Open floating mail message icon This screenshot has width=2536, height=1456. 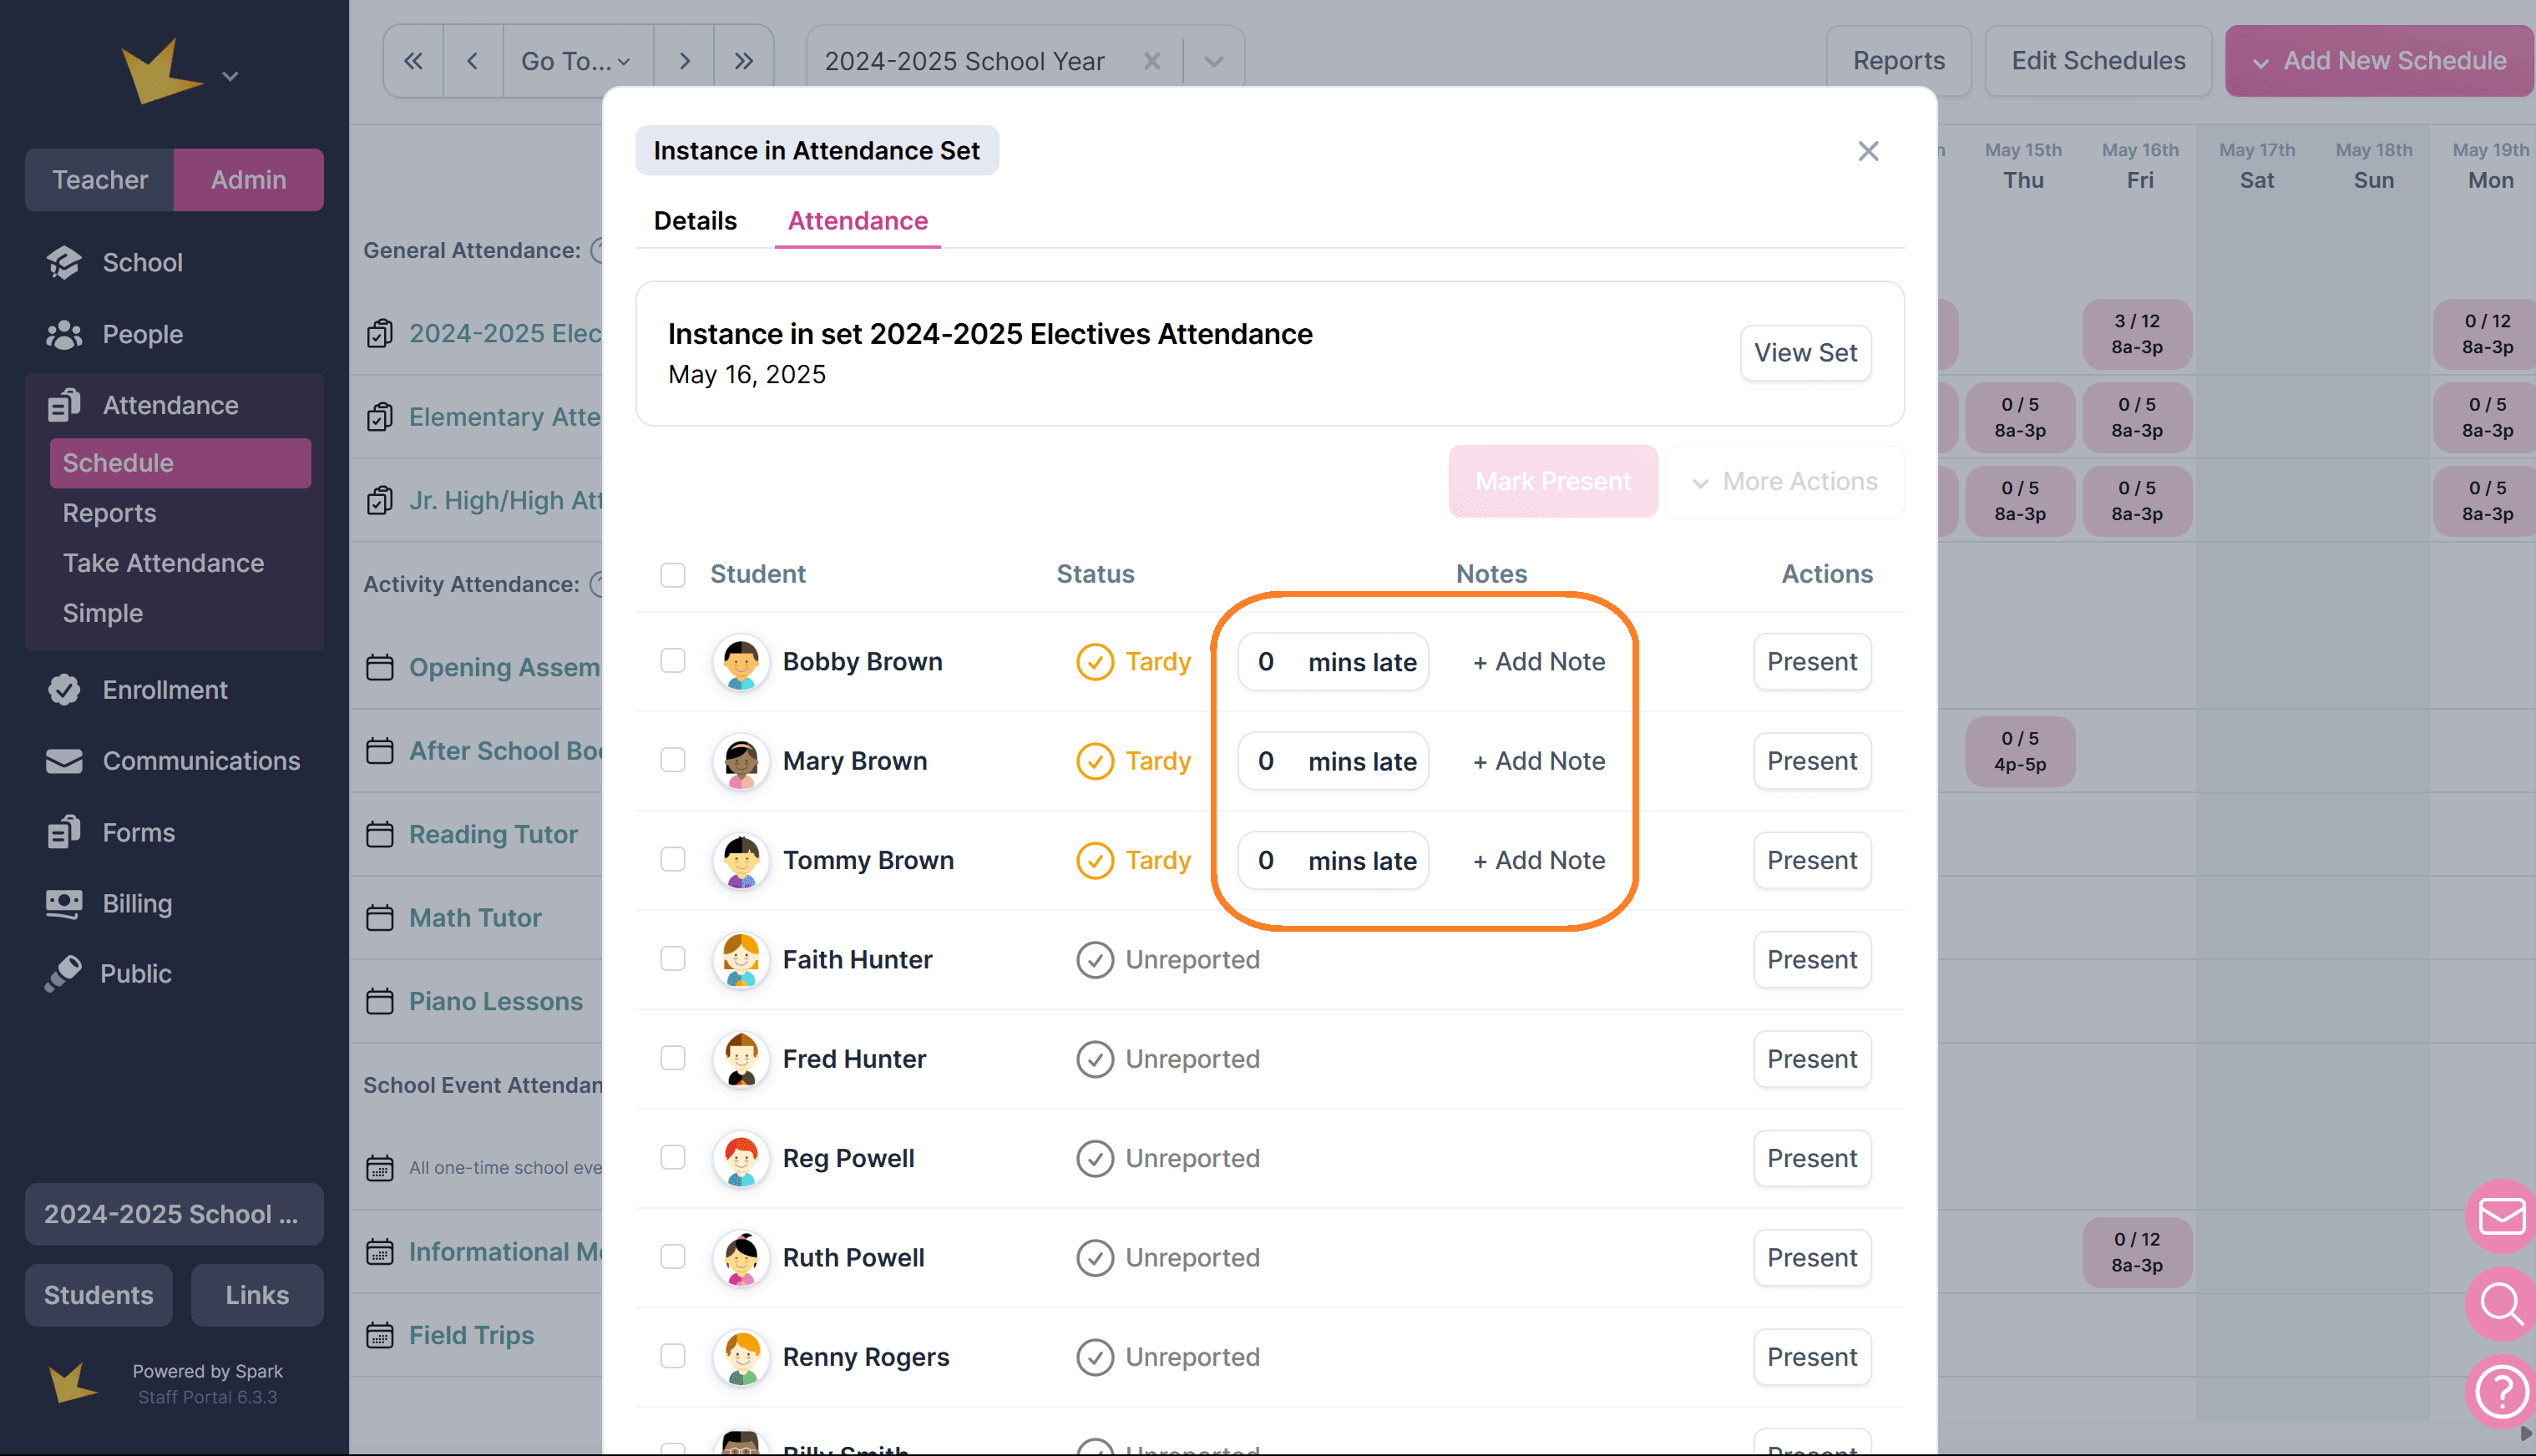tap(2500, 1215)
